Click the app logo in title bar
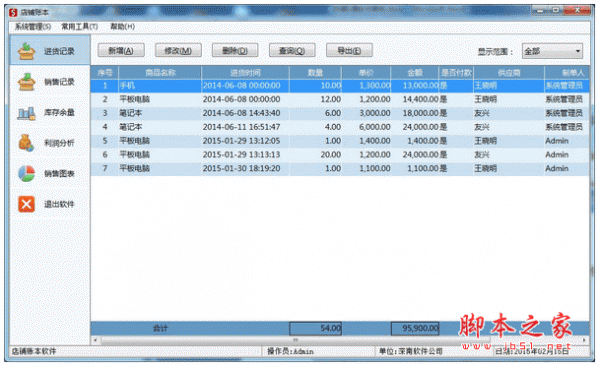 pyautogui.click(x=13, y=13)
